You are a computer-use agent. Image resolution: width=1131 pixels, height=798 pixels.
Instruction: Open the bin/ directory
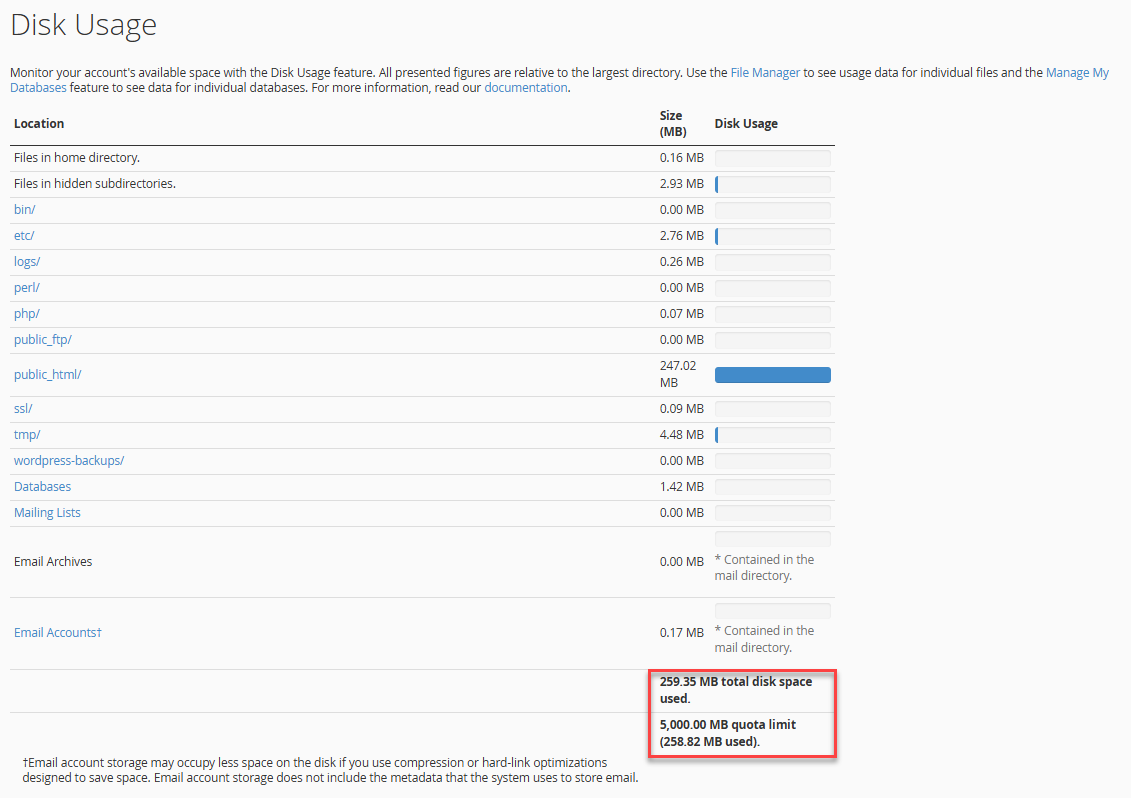point(25,209)
